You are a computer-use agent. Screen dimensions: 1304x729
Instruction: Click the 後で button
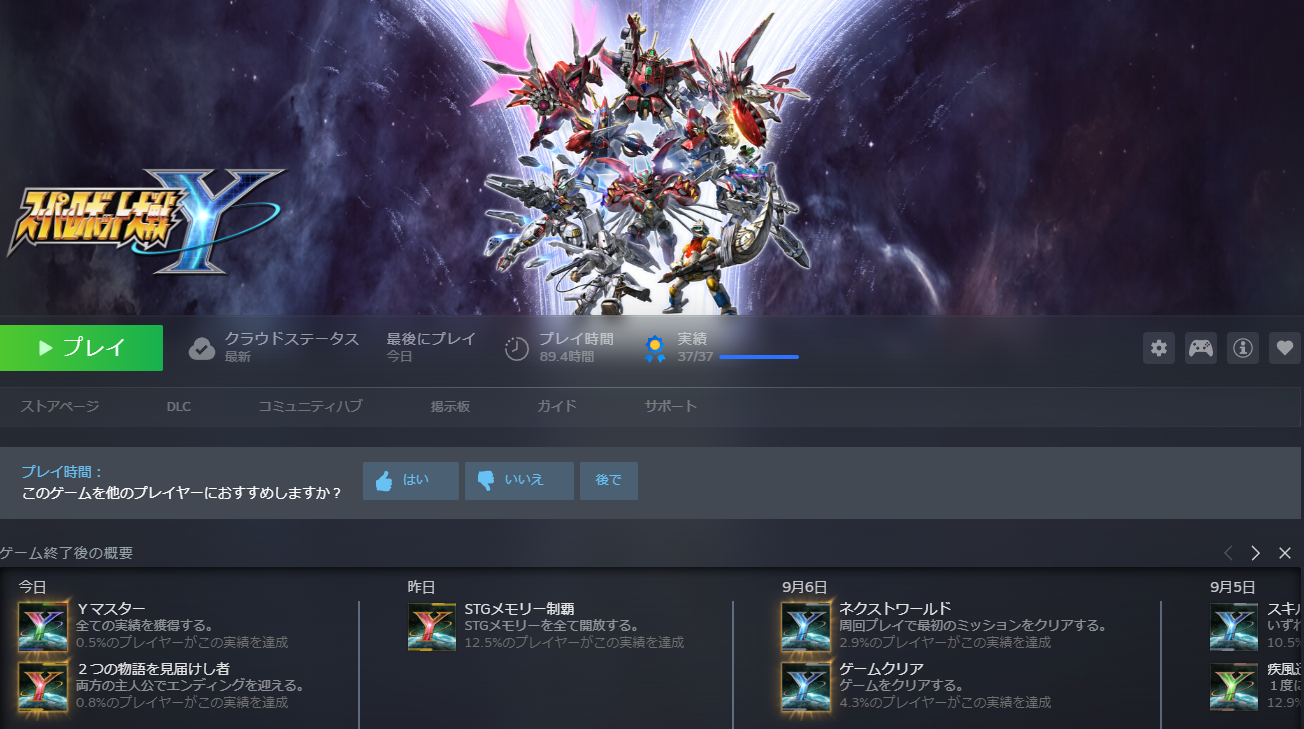coord(609,481)
